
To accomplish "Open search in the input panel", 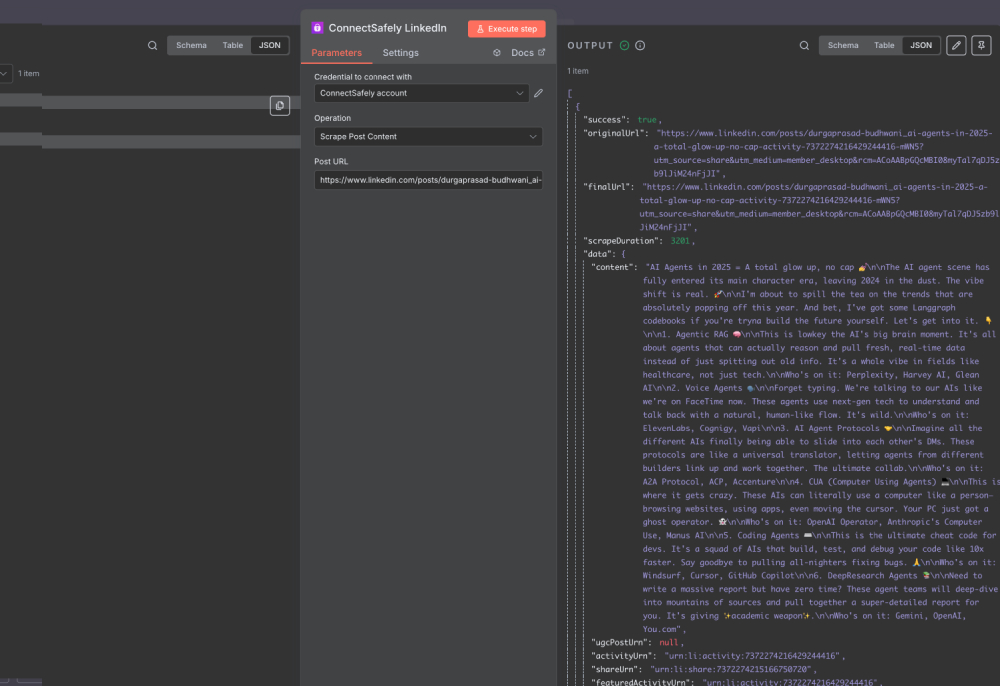I will coord(152,45).
